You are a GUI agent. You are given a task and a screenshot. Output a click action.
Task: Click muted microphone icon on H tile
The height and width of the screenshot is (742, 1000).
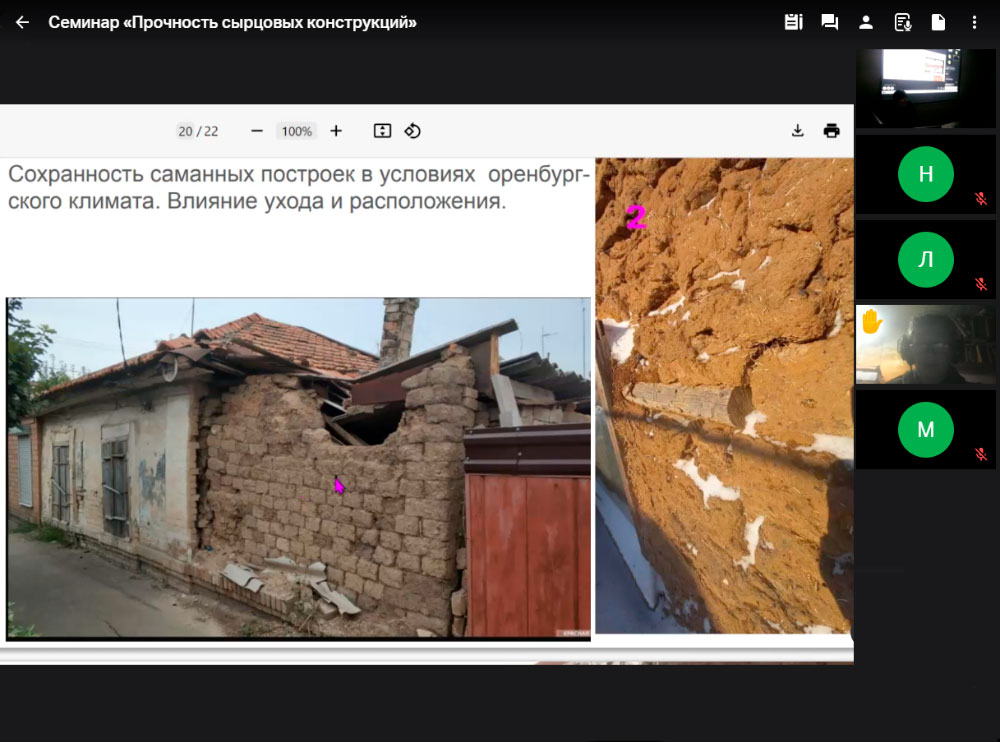(x=981, y=199)
